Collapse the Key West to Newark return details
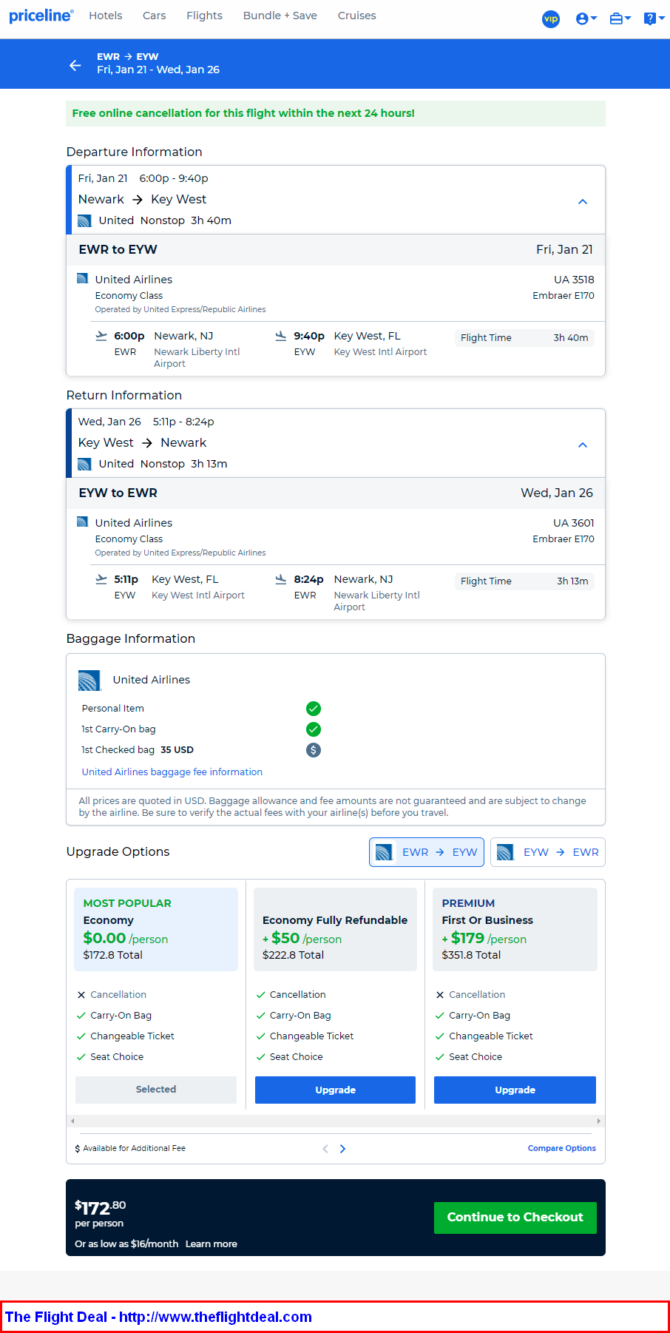 [x=583, y=445]
